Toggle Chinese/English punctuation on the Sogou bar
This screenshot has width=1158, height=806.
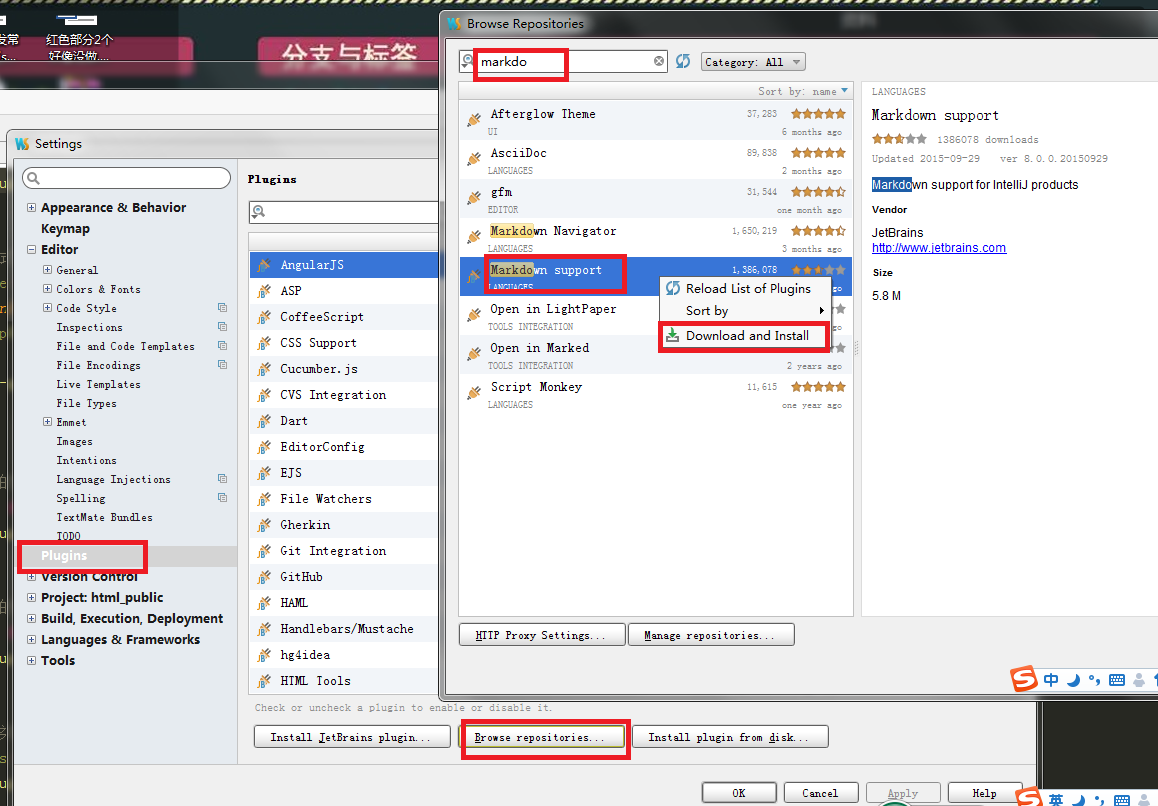click(x=1095, y=679)
